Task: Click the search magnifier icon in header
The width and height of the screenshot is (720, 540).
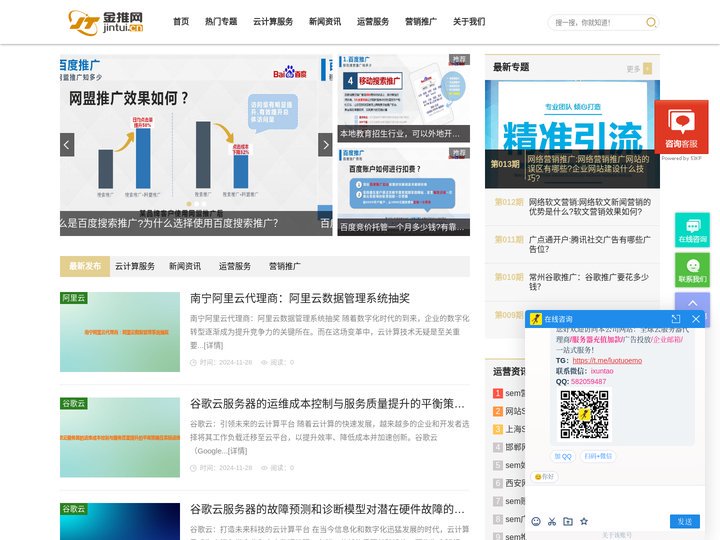Action: tap(651, 22)
